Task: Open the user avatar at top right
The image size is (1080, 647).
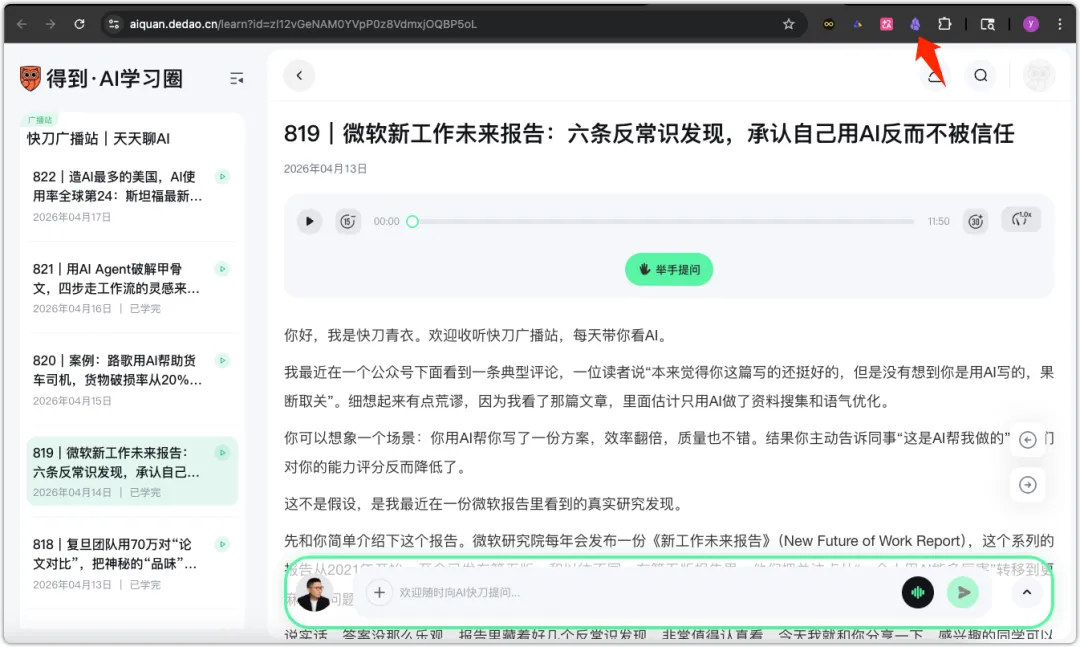Action: point(1039,76)
